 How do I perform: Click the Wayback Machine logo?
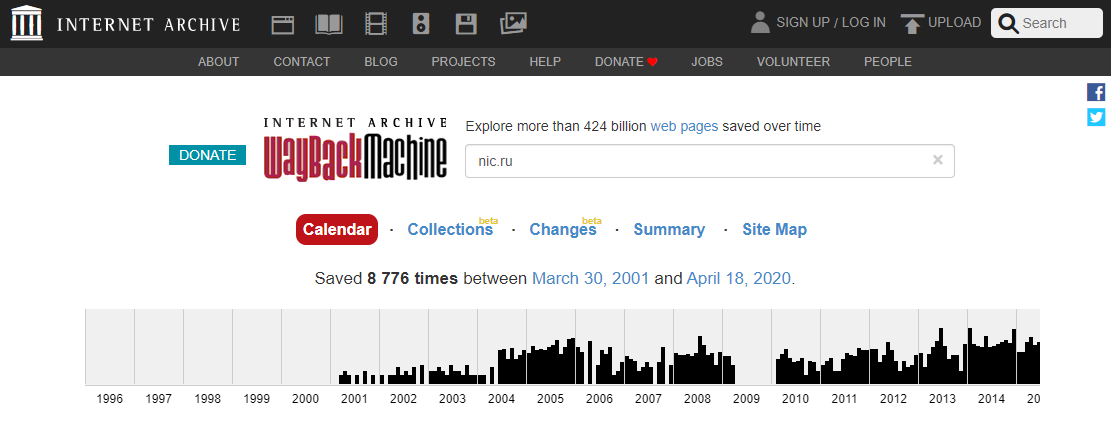click(356, 149)
